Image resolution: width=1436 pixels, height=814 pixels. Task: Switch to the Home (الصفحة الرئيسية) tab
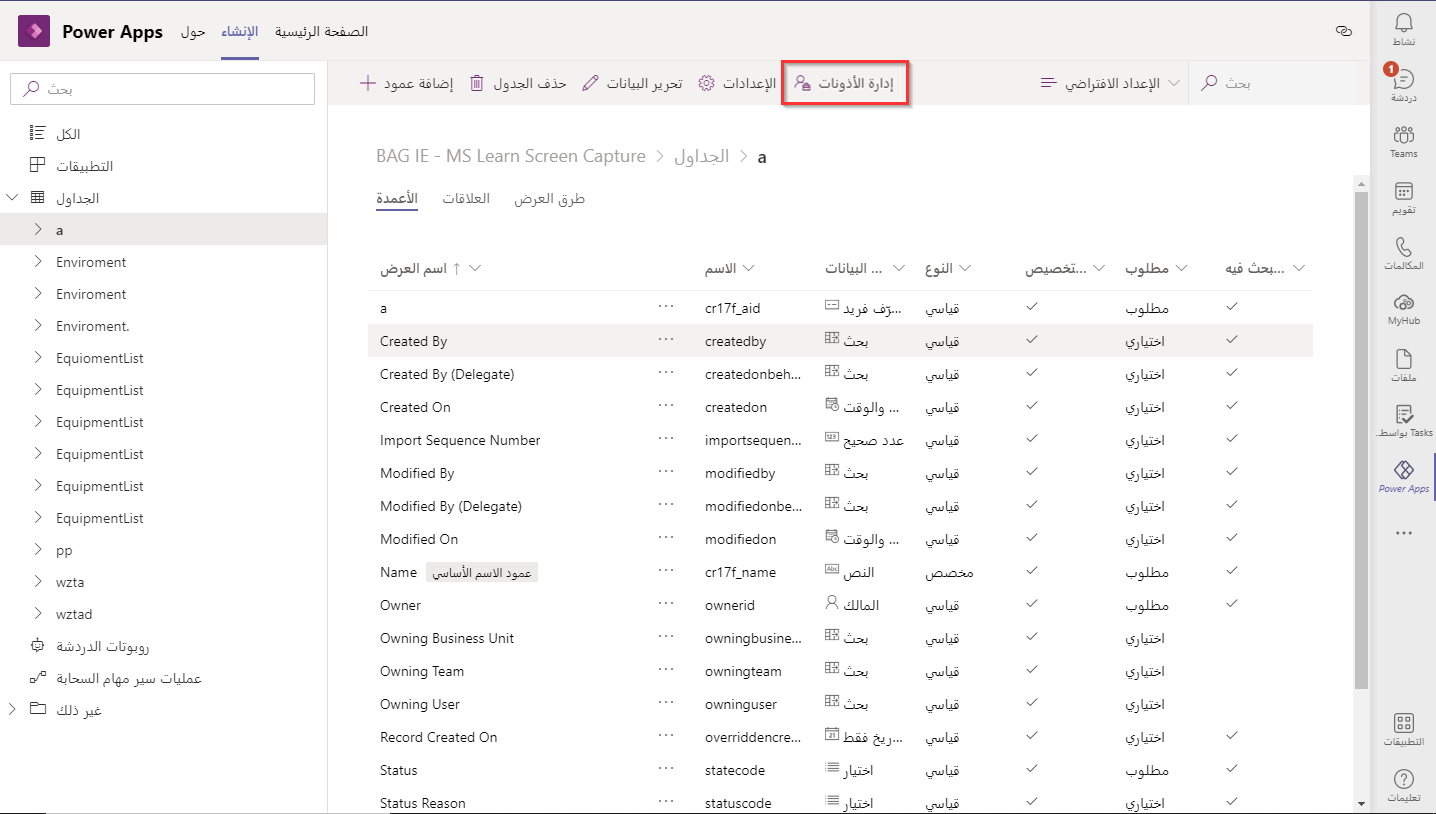[x=322, y=32]
